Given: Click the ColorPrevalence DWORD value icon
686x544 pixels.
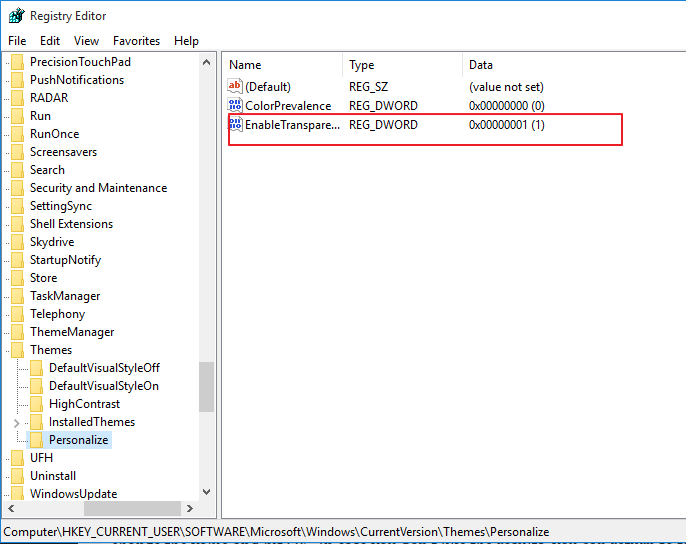Looking at the screenshot, I should 235,105.
